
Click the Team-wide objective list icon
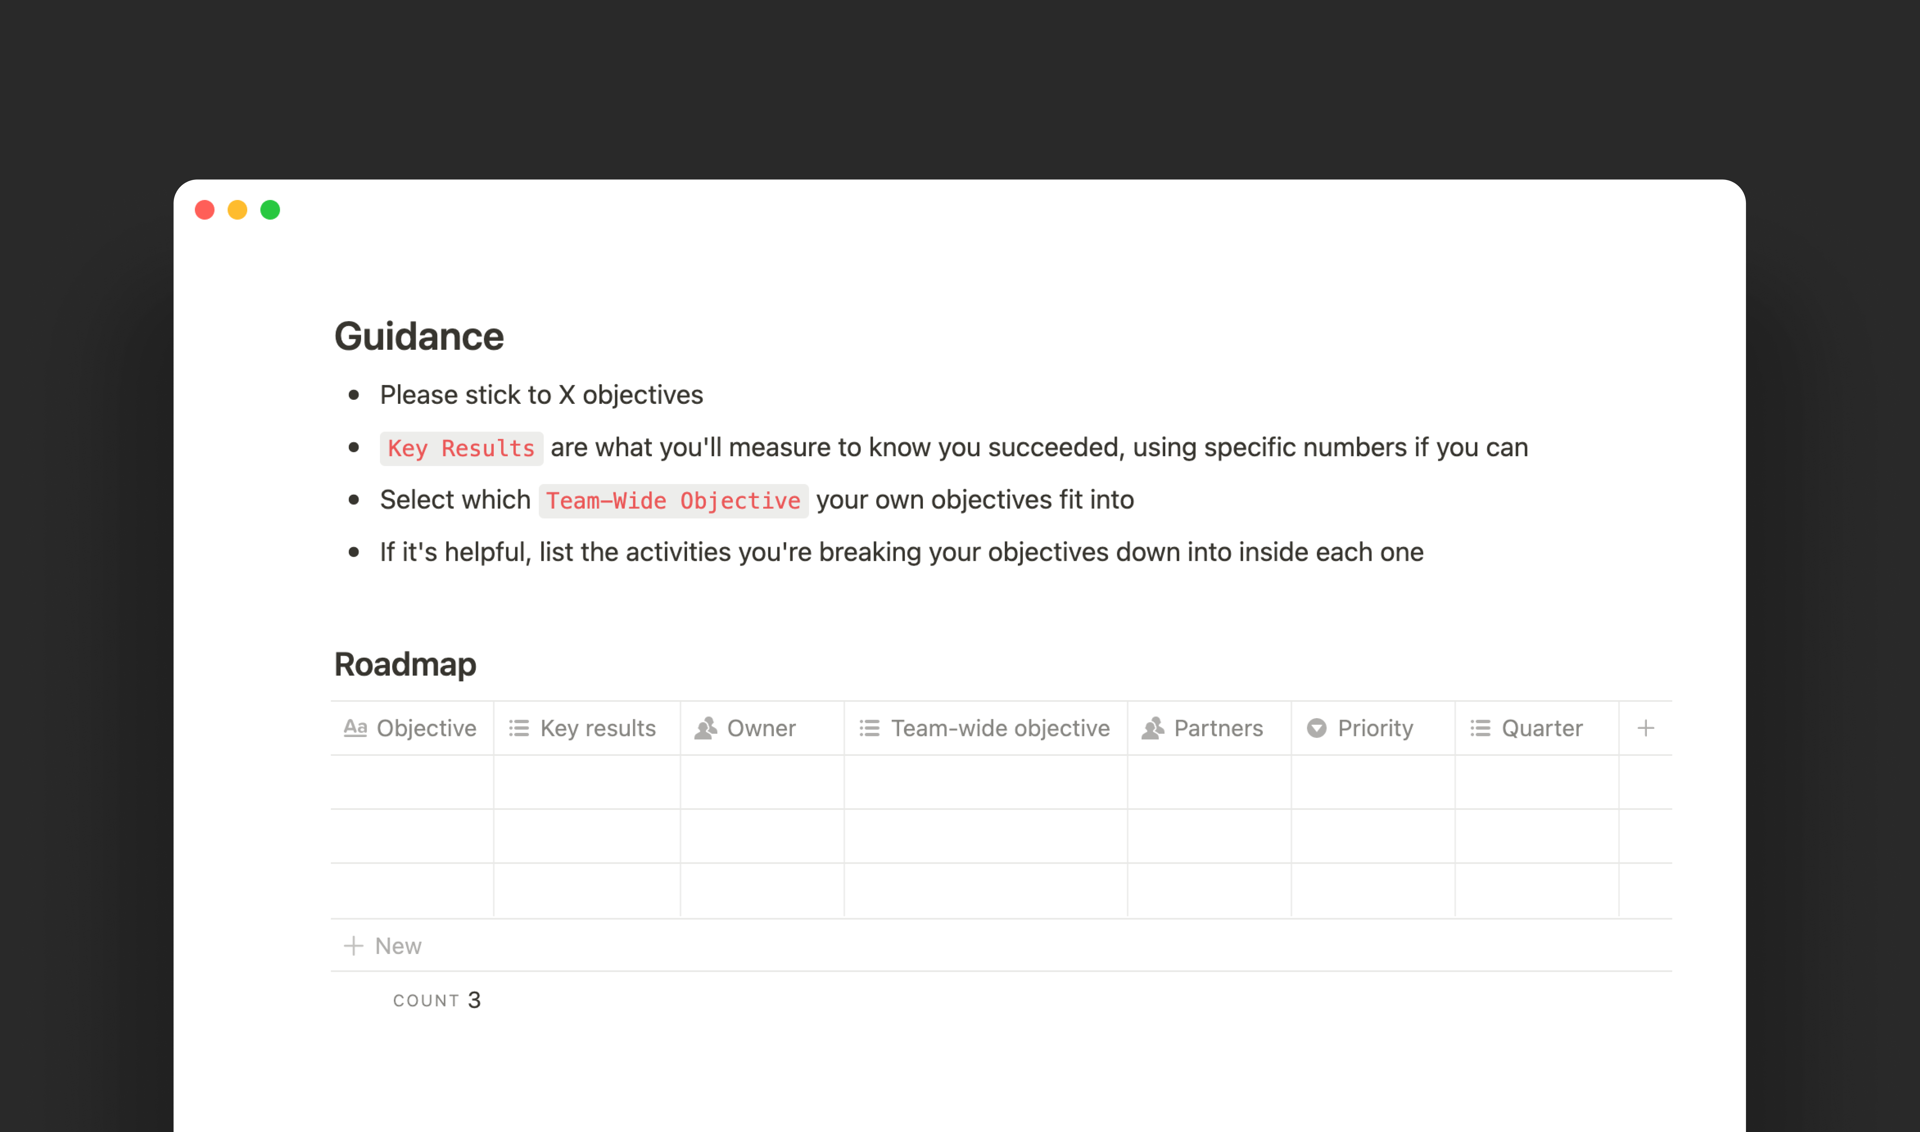[870, 728]
